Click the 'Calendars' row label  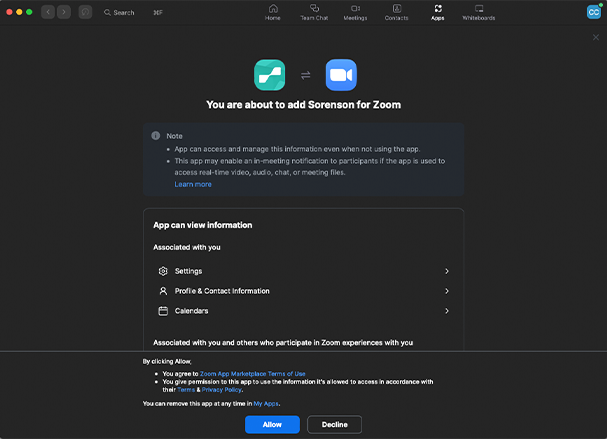point(191,311)
